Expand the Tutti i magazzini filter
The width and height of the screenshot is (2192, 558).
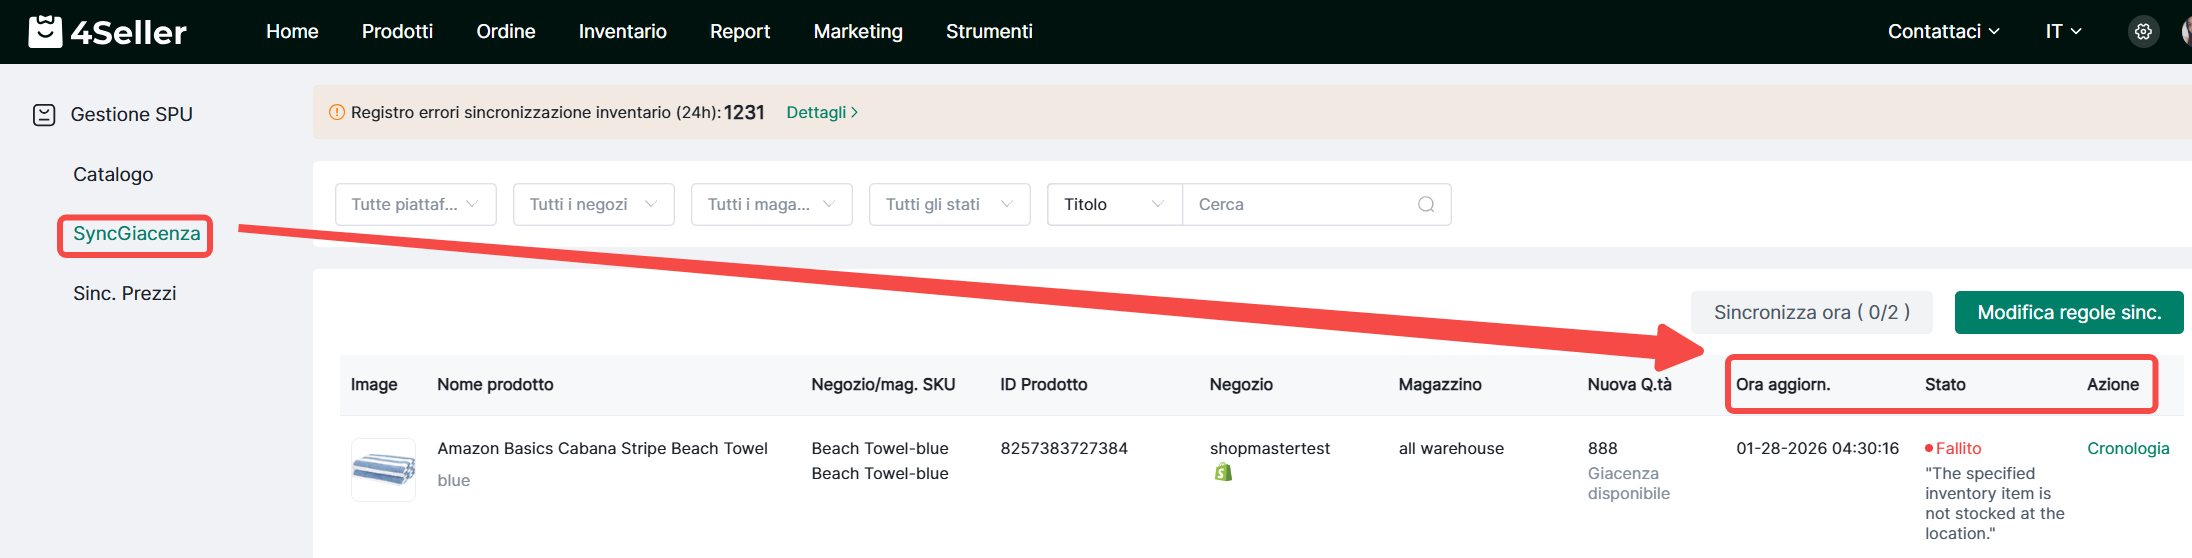coord(771,205)
